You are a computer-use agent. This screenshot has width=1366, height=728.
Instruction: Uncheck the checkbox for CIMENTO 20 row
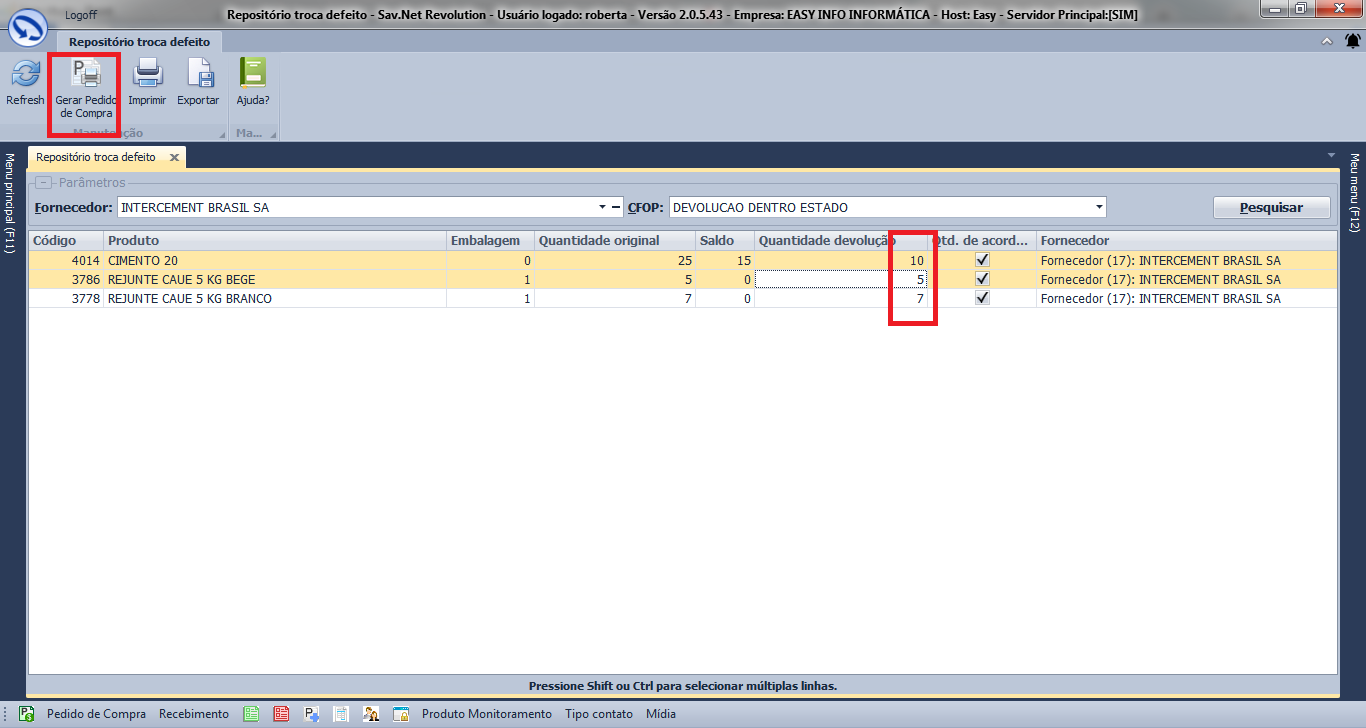982,260
